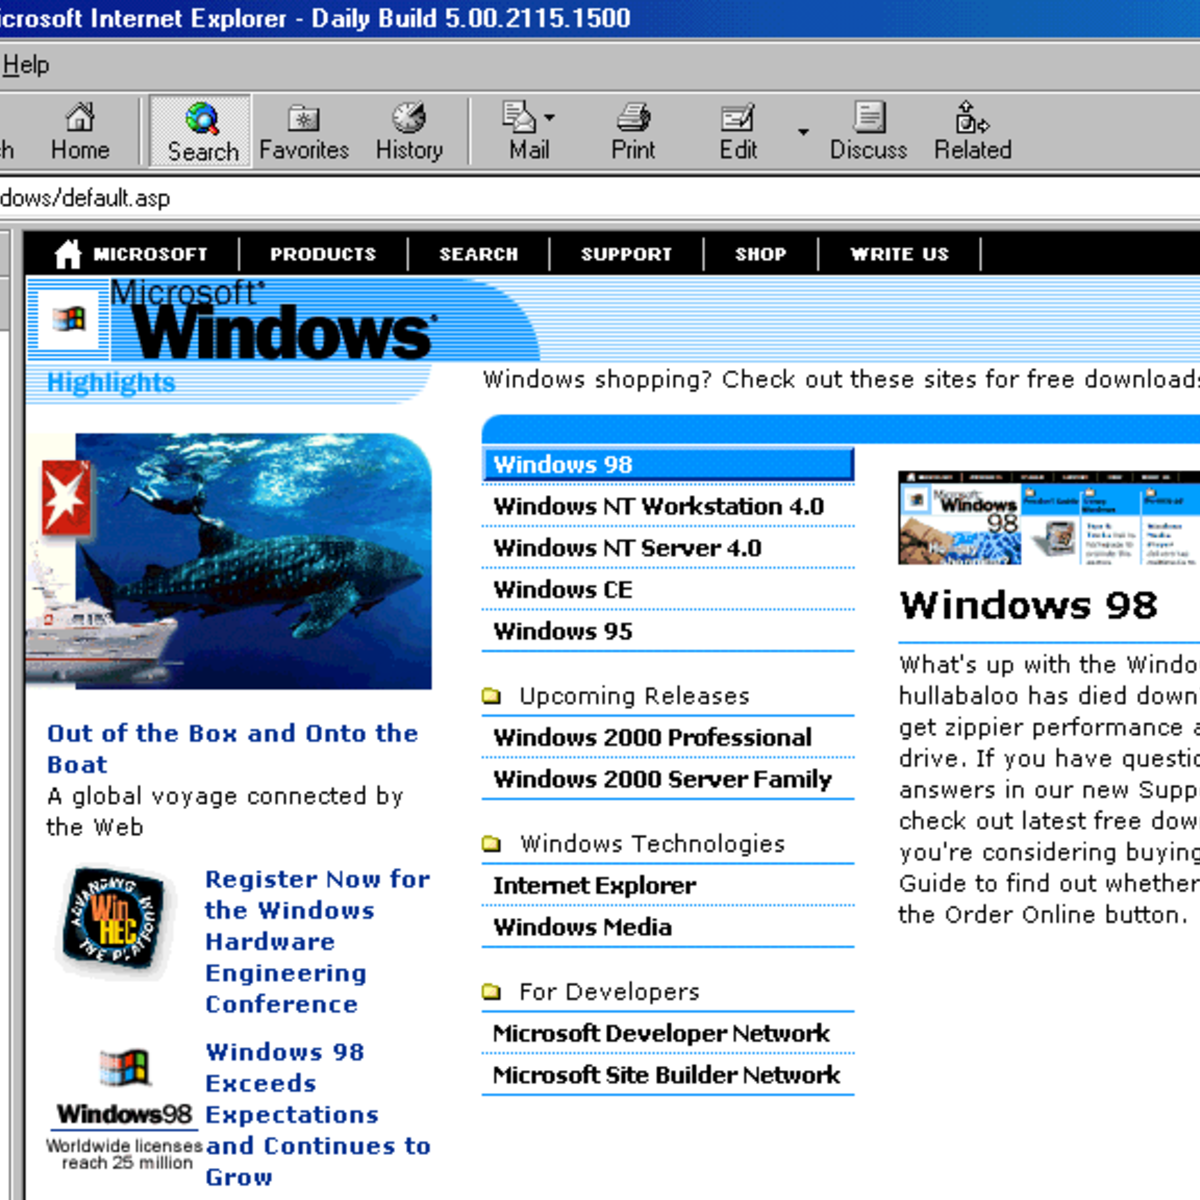Open the Windows Hardware Engineering Conference link

317,941
